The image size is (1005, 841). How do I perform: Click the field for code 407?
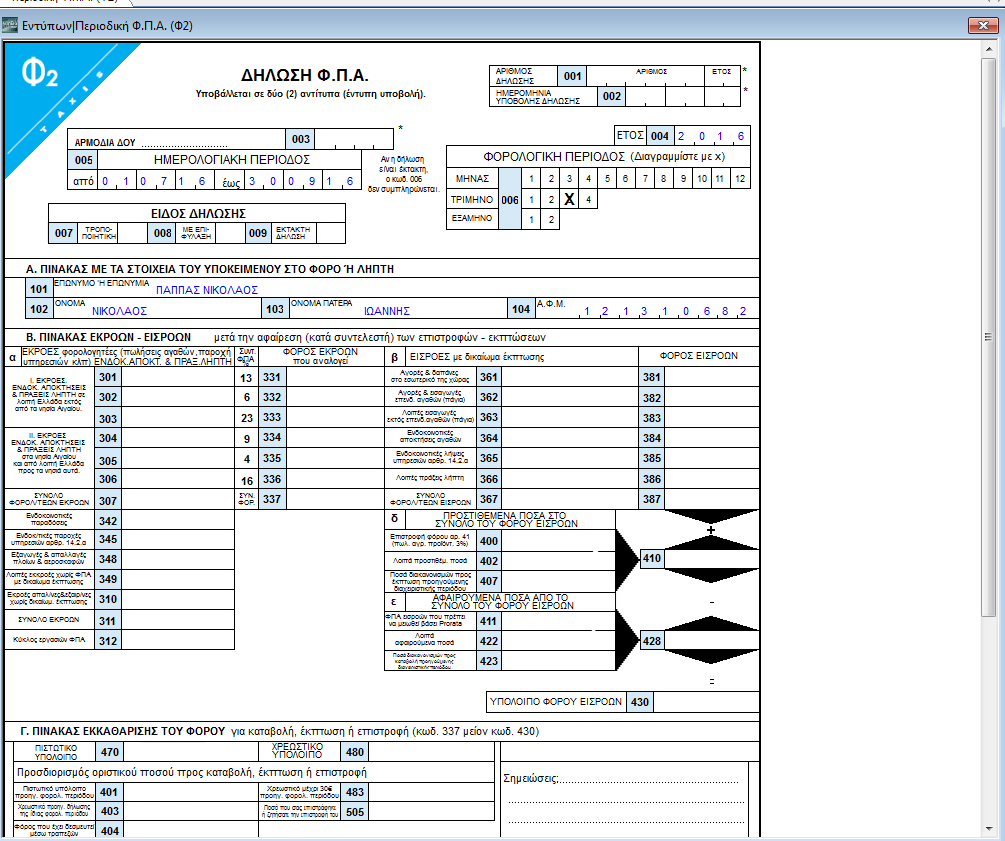pos(558,581)
